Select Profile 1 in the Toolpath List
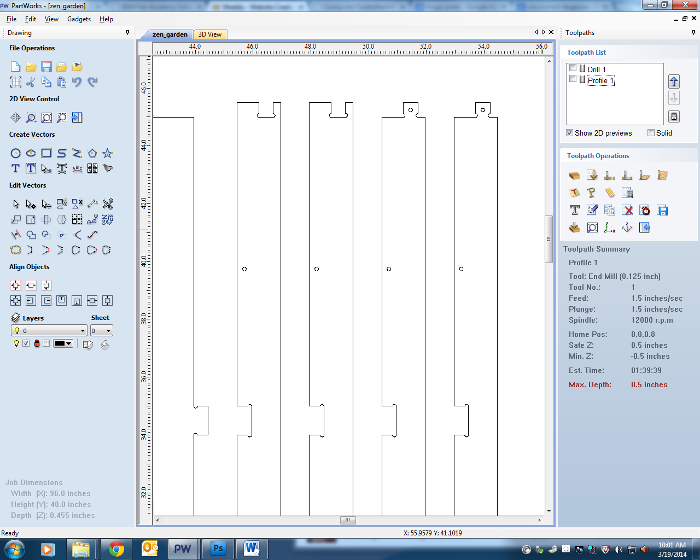Image resolution: width=700 pixels, height=560 pixels. (x=600, y=80)
